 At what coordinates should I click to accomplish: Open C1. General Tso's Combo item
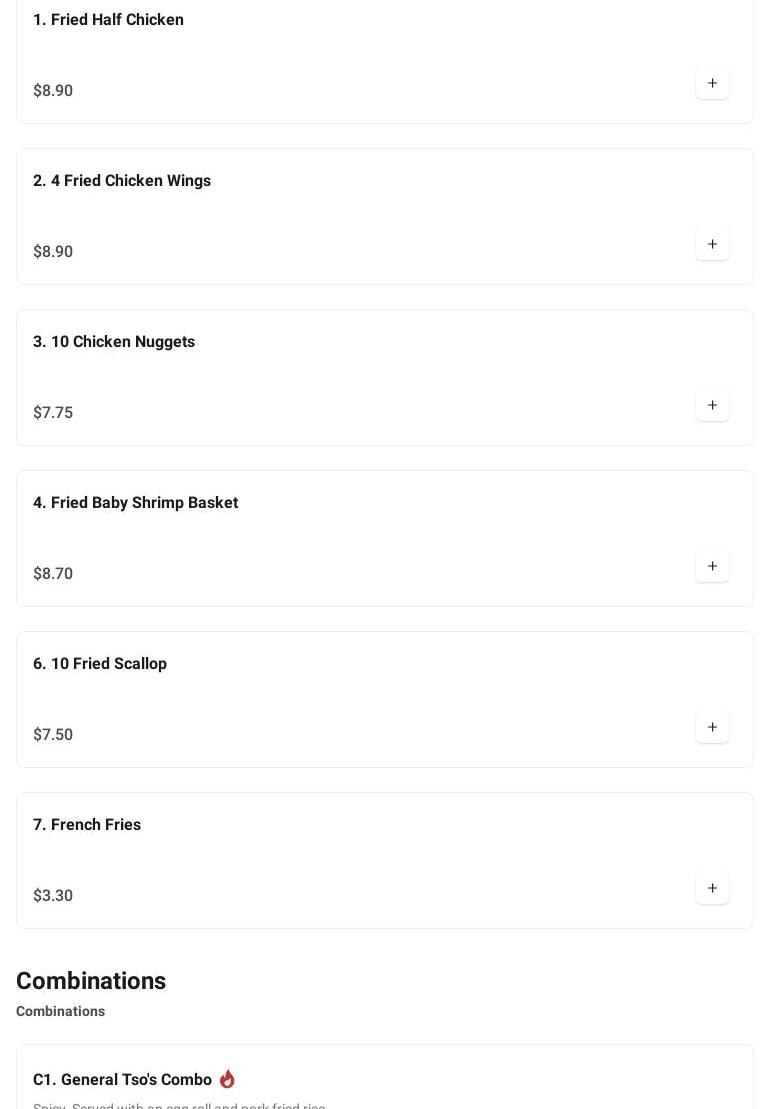(x=122, y=1080)
